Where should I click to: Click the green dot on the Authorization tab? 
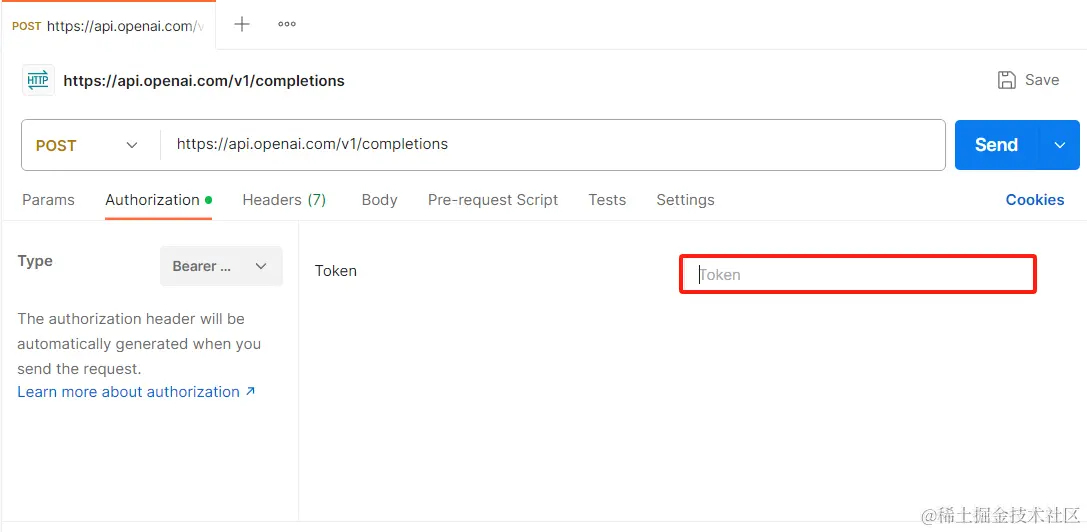(x=208, y=200)
